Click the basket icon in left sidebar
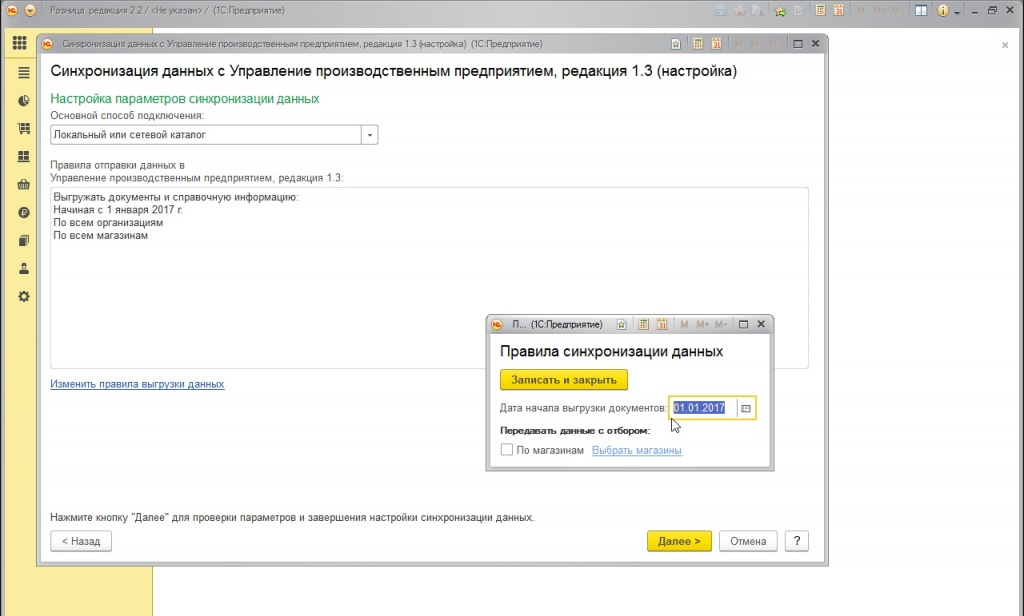 point(24,185)
